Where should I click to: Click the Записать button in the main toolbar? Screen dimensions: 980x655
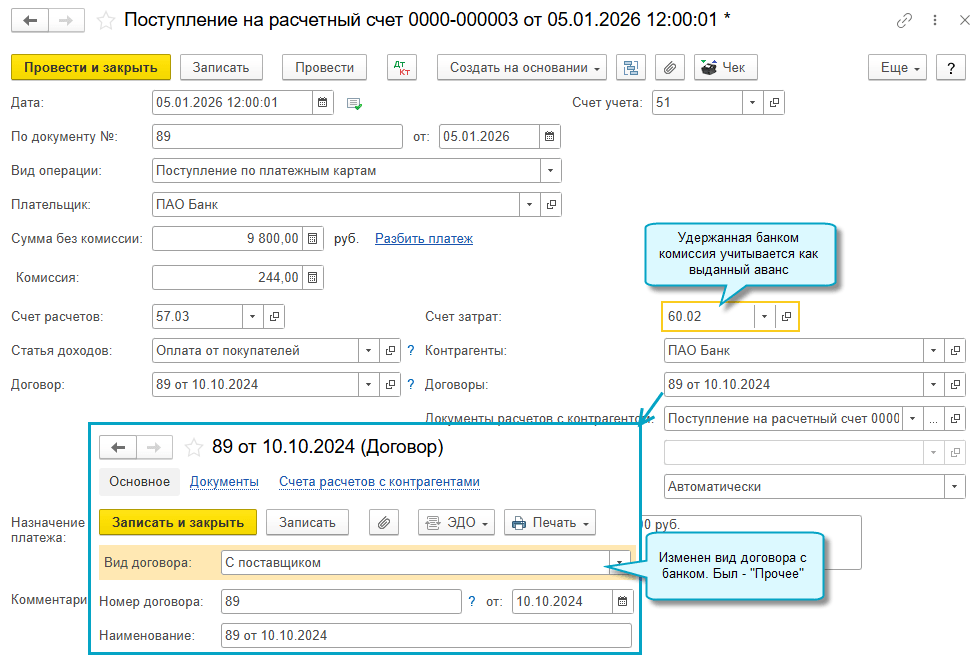tap(221, 68)
